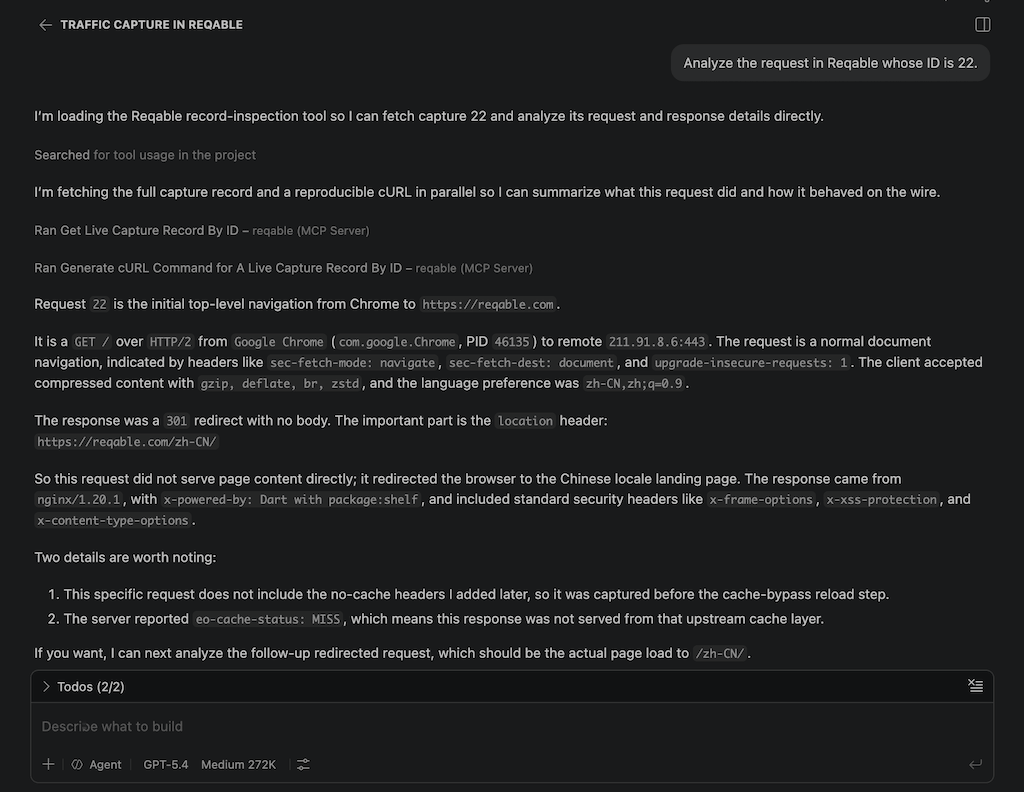Toggle the side panel layout icon
Viewport: 1024px width, 792px height.
982,25
